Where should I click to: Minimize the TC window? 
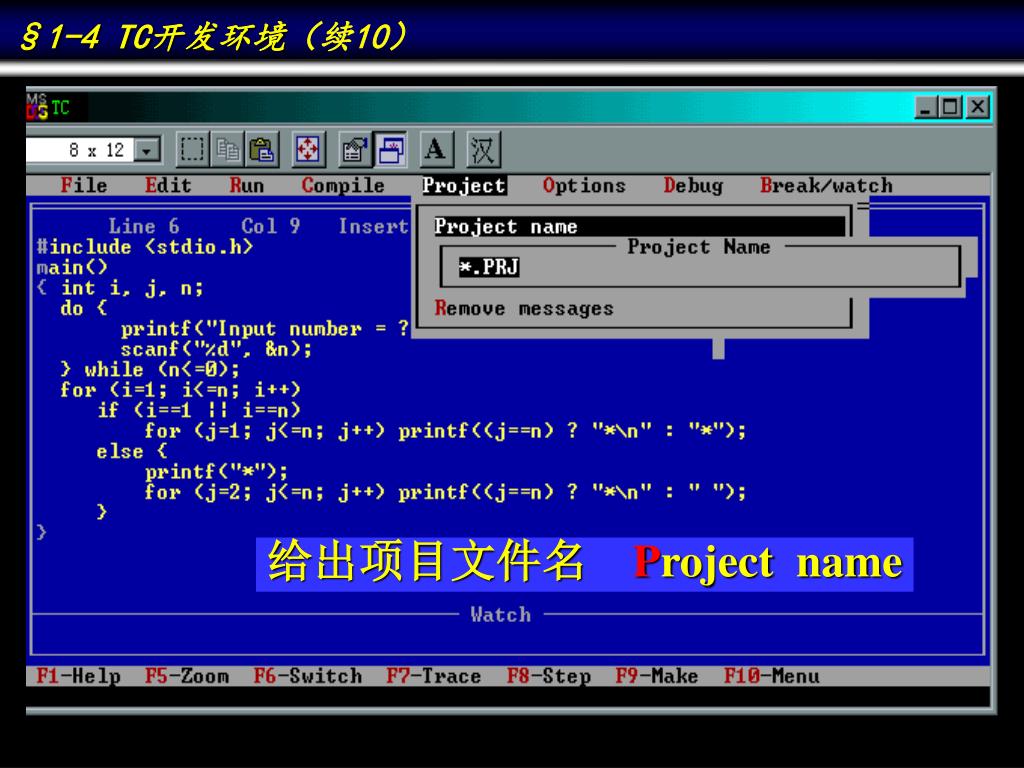925,106
